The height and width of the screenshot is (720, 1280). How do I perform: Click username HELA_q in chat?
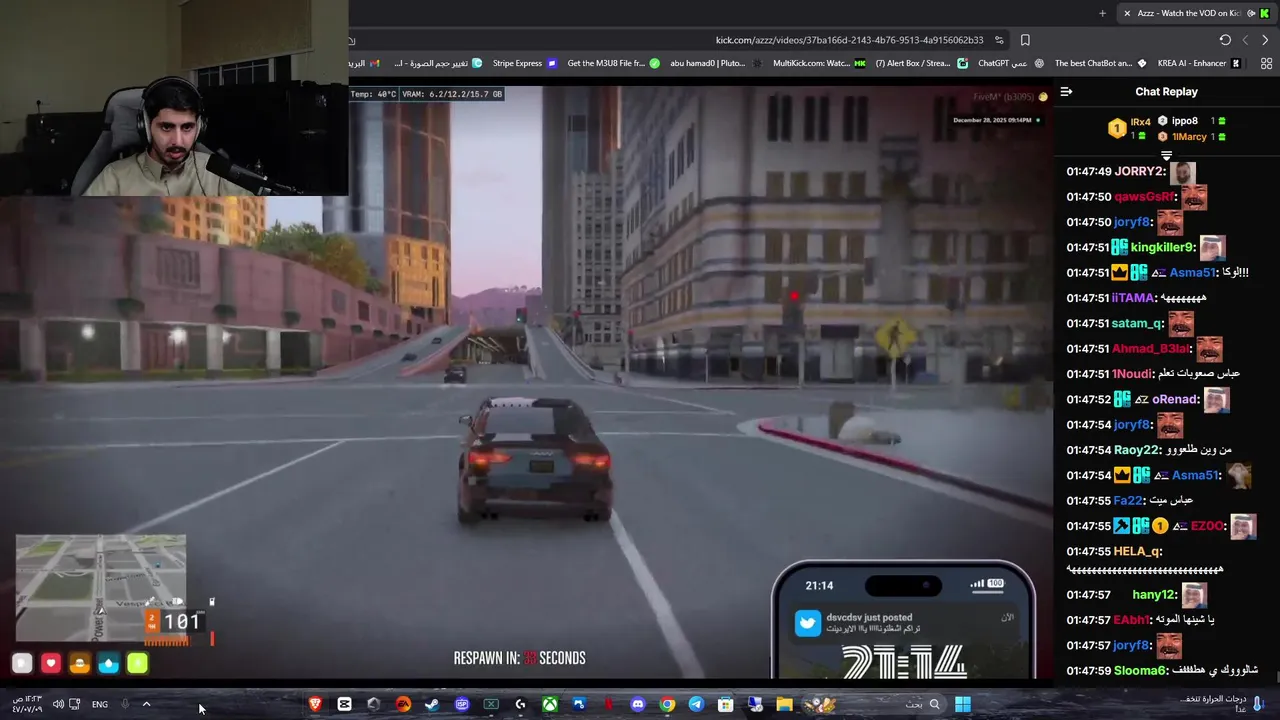[1137, 551]
